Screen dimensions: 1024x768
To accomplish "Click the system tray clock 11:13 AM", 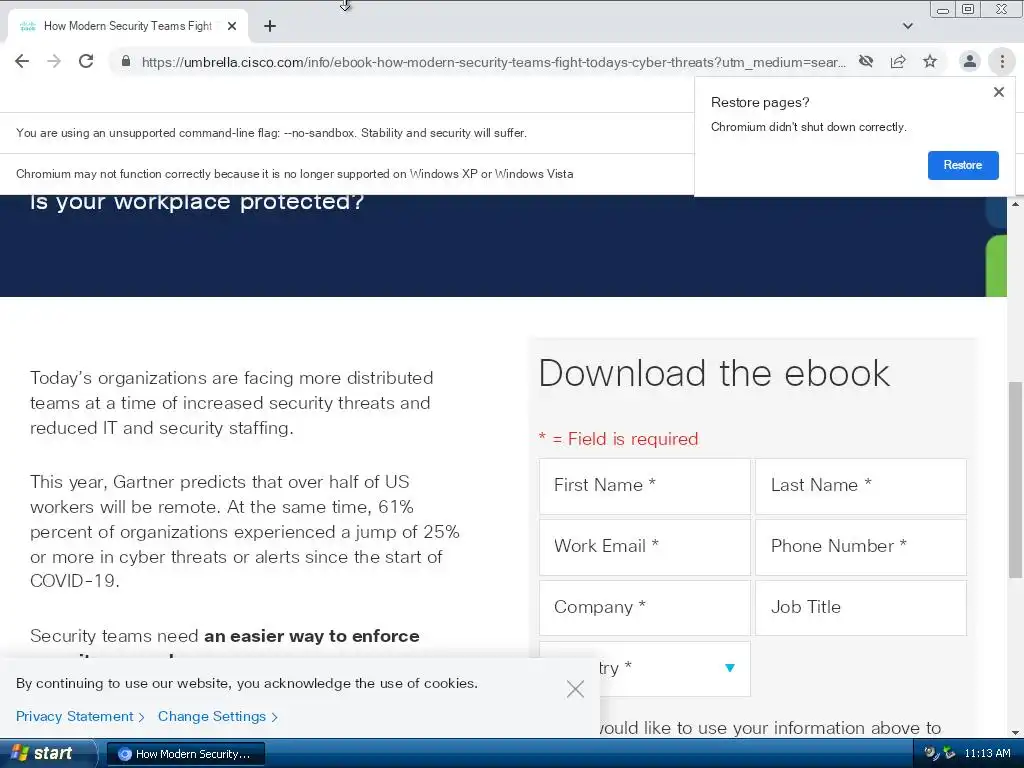I will tap(987, 753).
